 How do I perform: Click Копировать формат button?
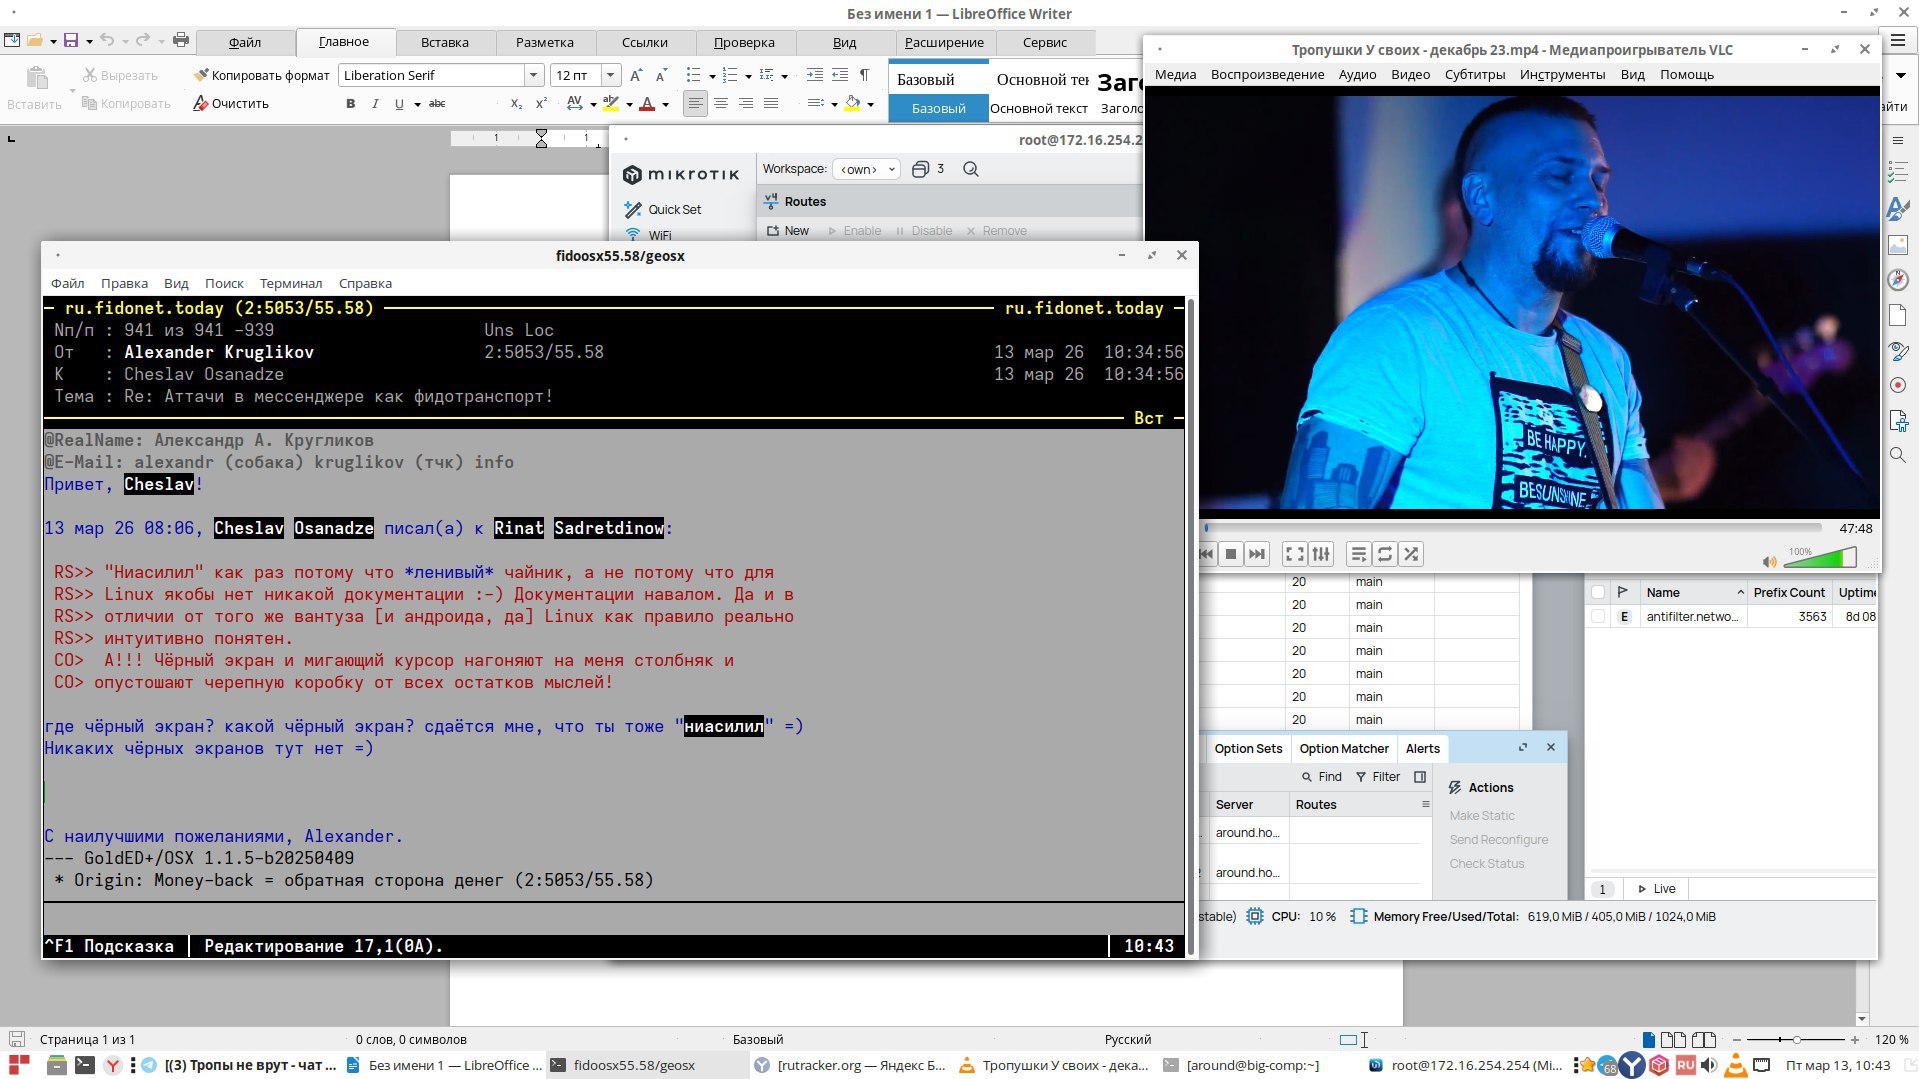pos(262,75)
